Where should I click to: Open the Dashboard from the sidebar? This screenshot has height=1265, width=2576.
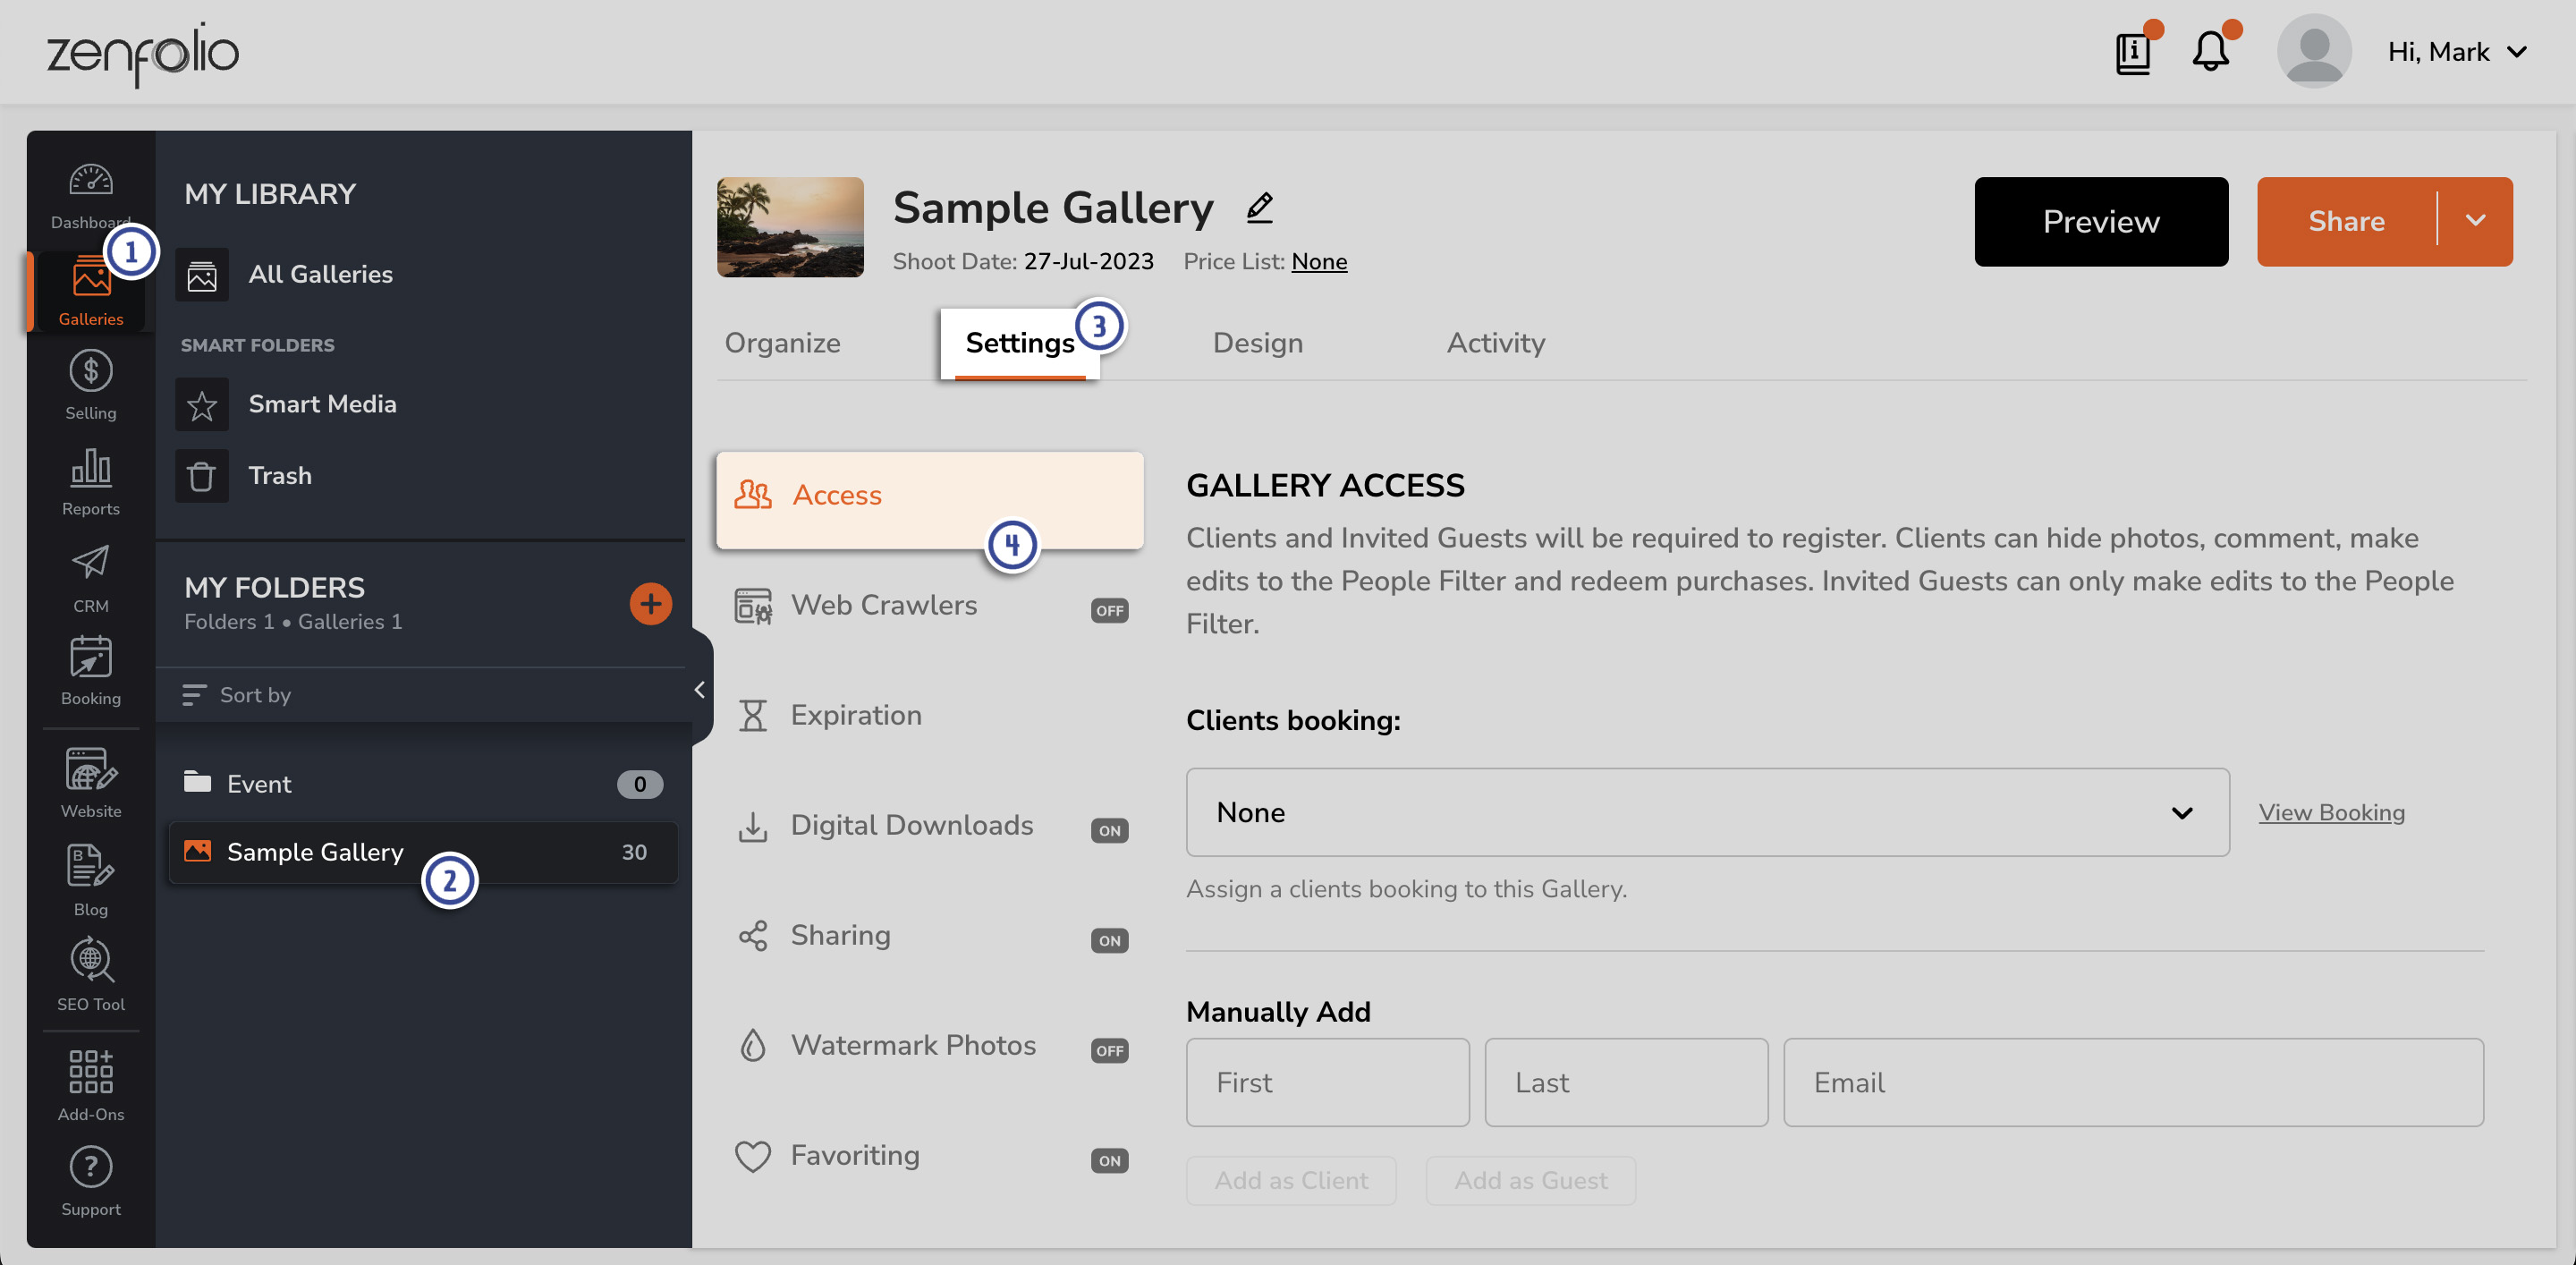point(90,192)
